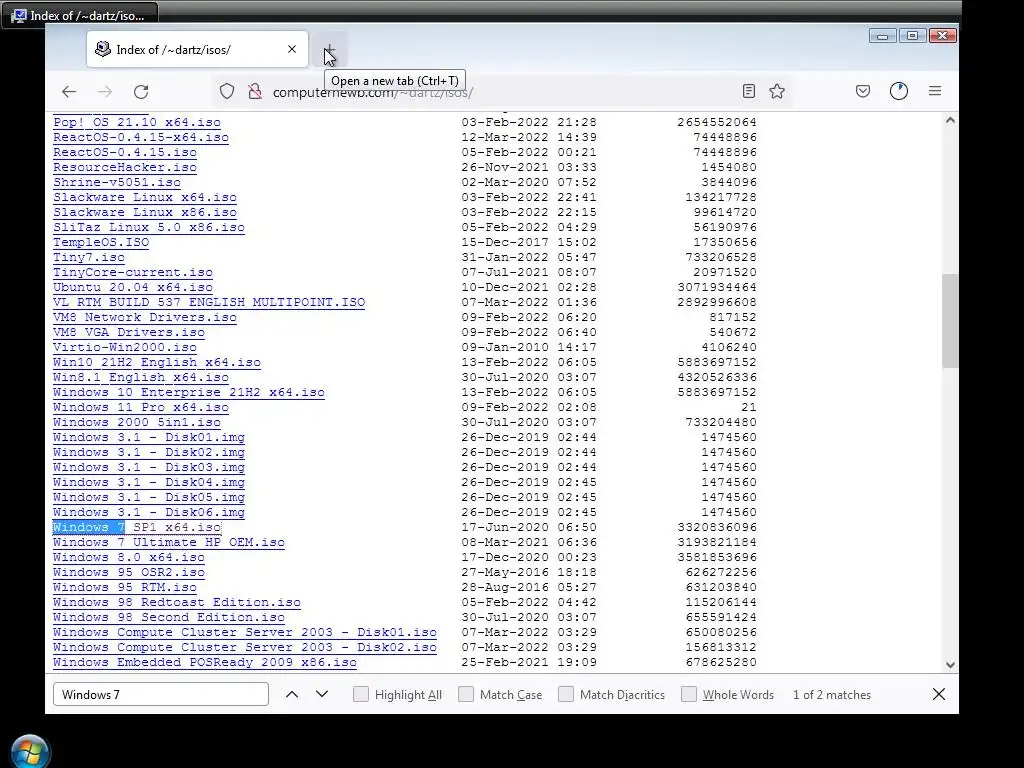The width and height of the screenshot is (1024, 768).
Task: Download Windows 3.1 - Disk01.img
Action: click(x=149, y=438)
